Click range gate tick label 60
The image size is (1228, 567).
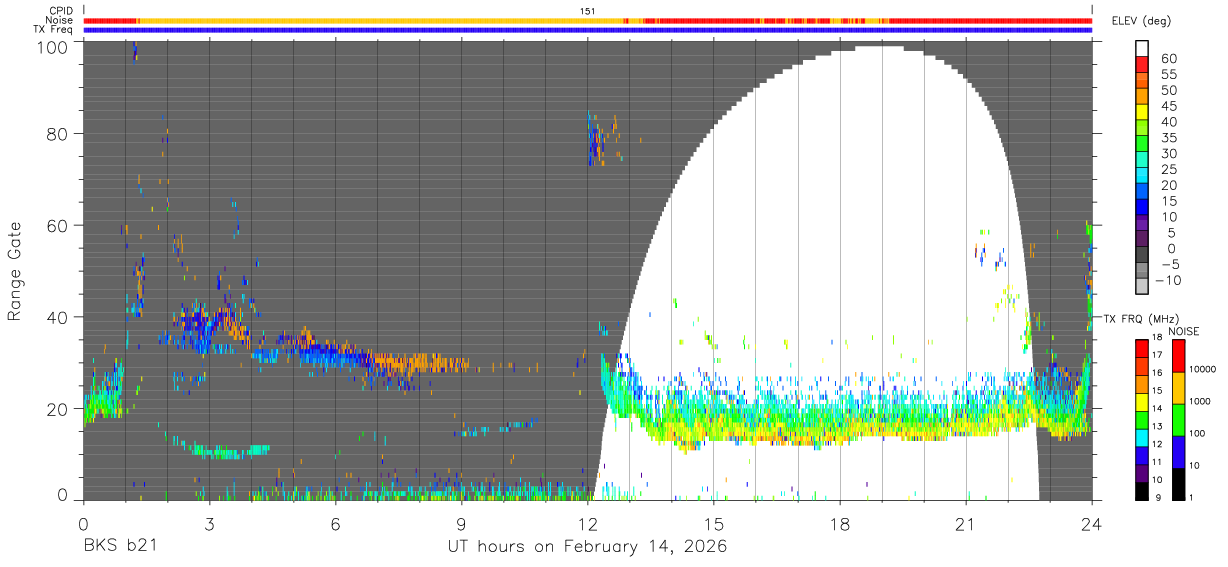[56, 226]
